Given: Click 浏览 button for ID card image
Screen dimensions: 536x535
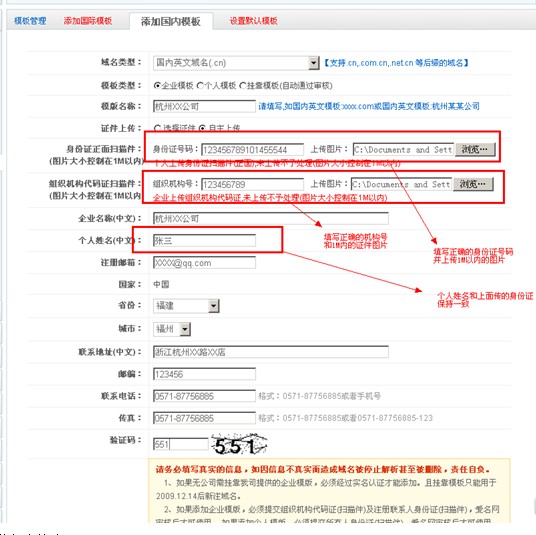Looking at the screenshot, I should pos(475,149).
